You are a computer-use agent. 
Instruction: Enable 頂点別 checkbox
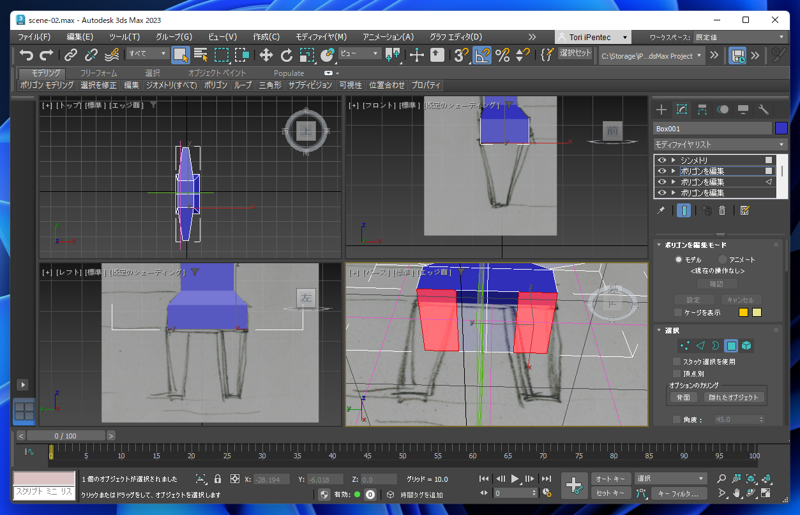coord(677,374)
